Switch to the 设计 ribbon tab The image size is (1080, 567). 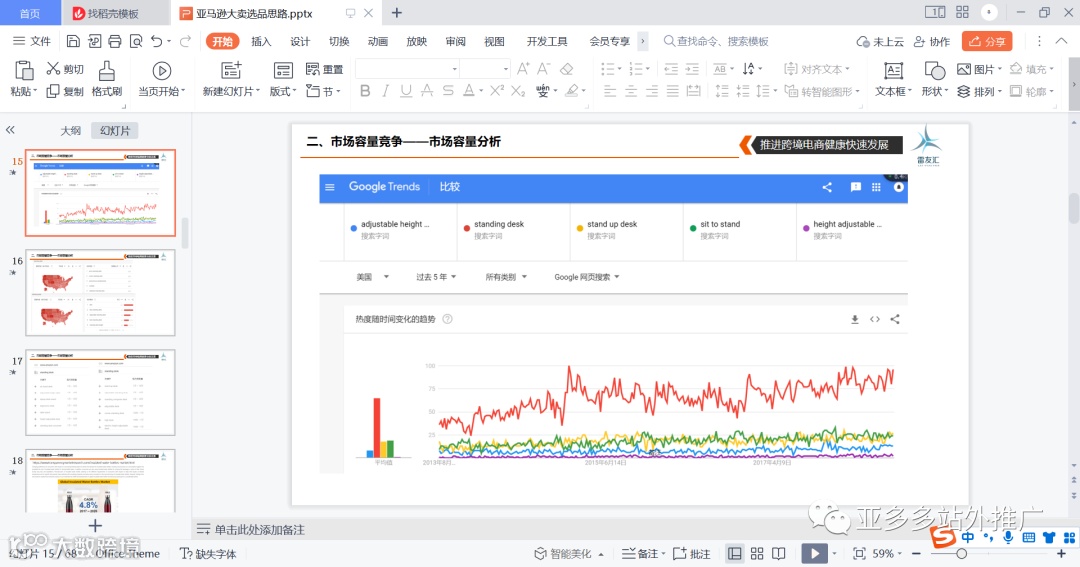(x=300, y=41)
